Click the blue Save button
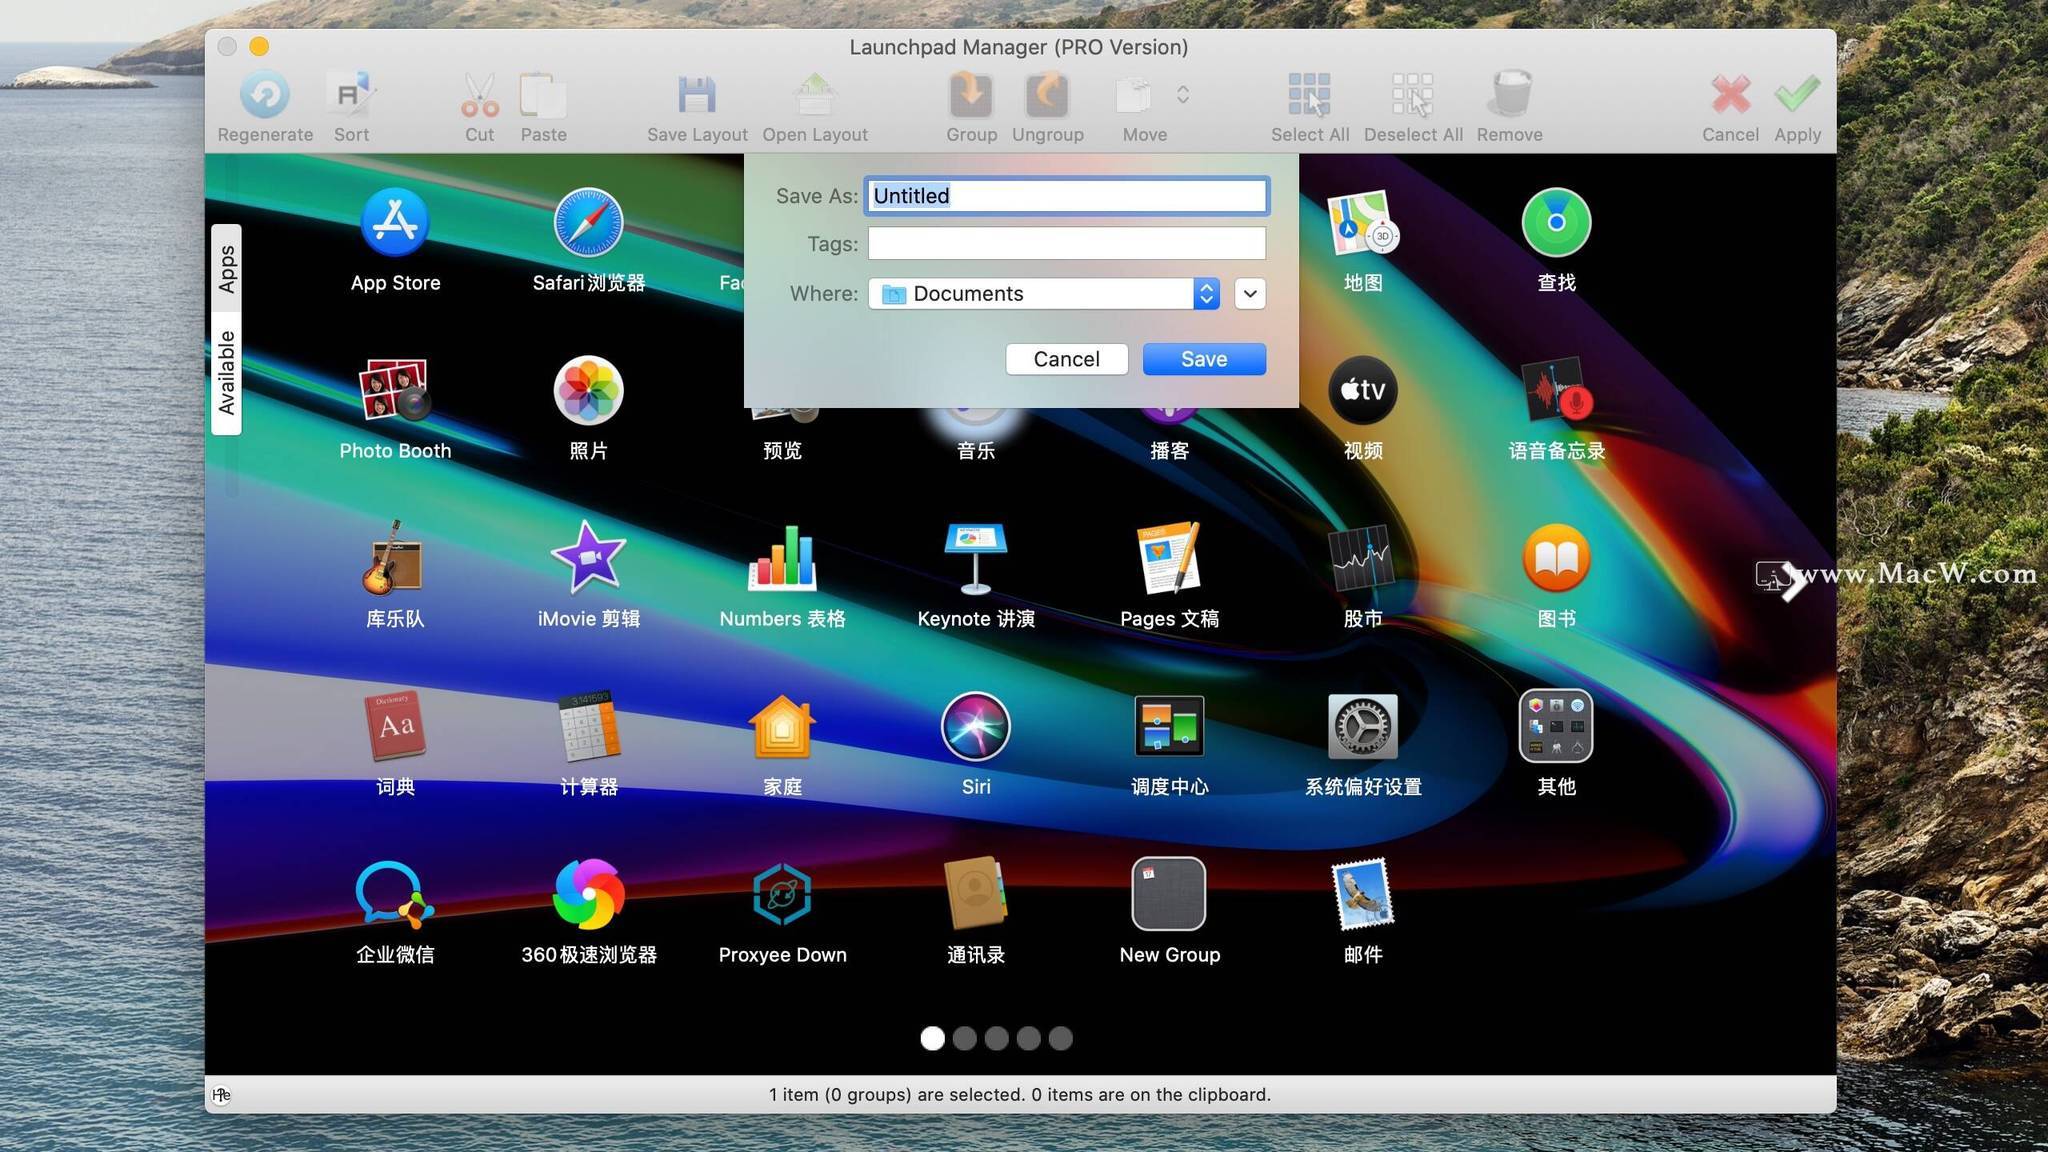 click(x=1204, y=359)
